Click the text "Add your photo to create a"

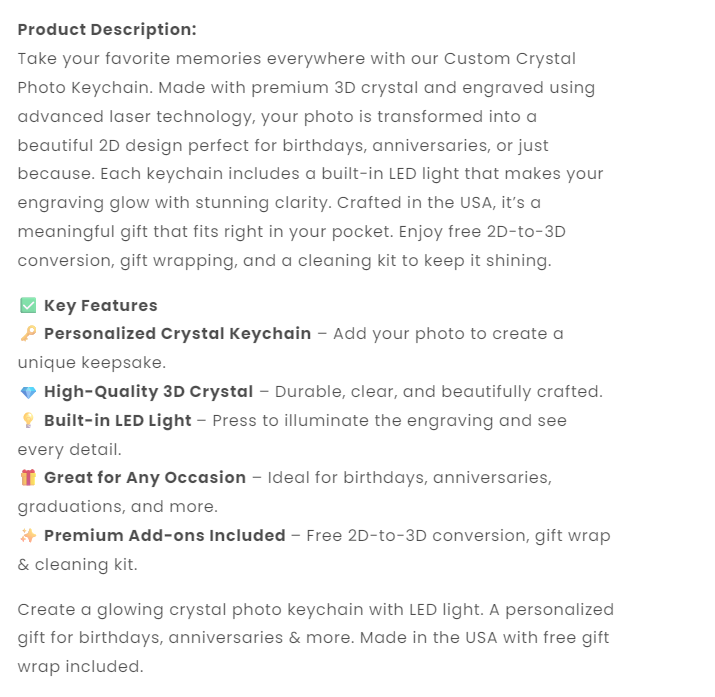click(448, 334)
